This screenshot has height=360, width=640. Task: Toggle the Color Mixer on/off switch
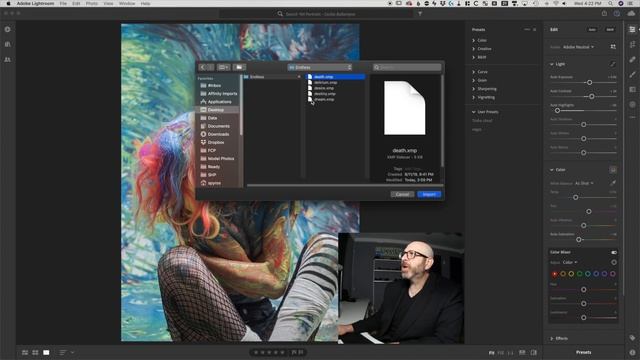613,252
